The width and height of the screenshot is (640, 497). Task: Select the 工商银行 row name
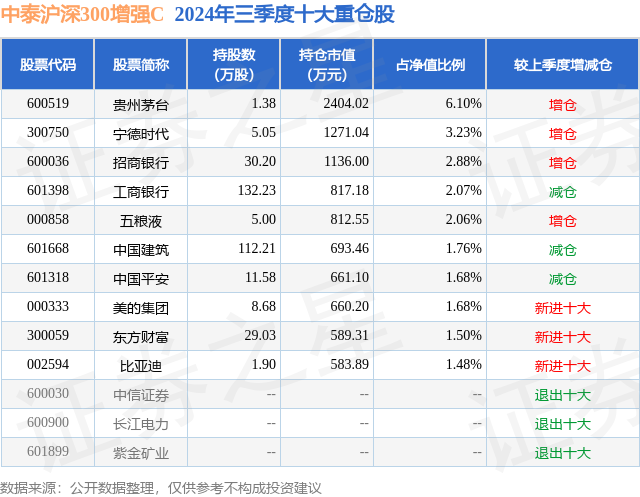(x=141, y=192)
